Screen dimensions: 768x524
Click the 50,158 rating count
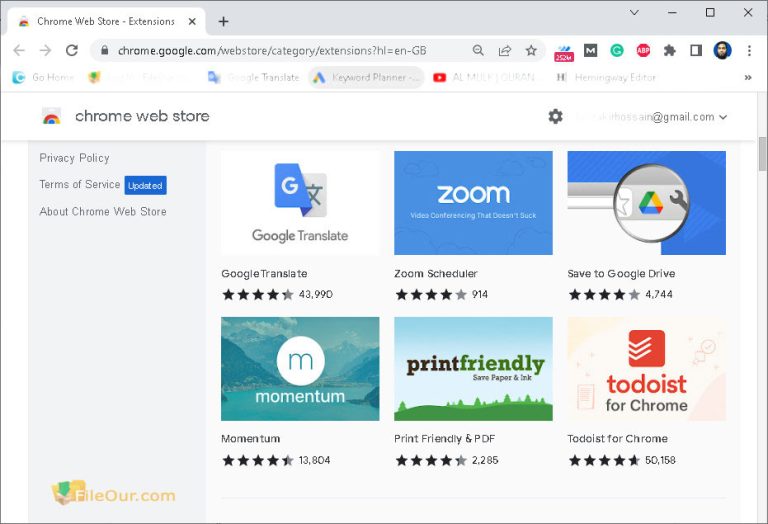[x=660, y=460]
